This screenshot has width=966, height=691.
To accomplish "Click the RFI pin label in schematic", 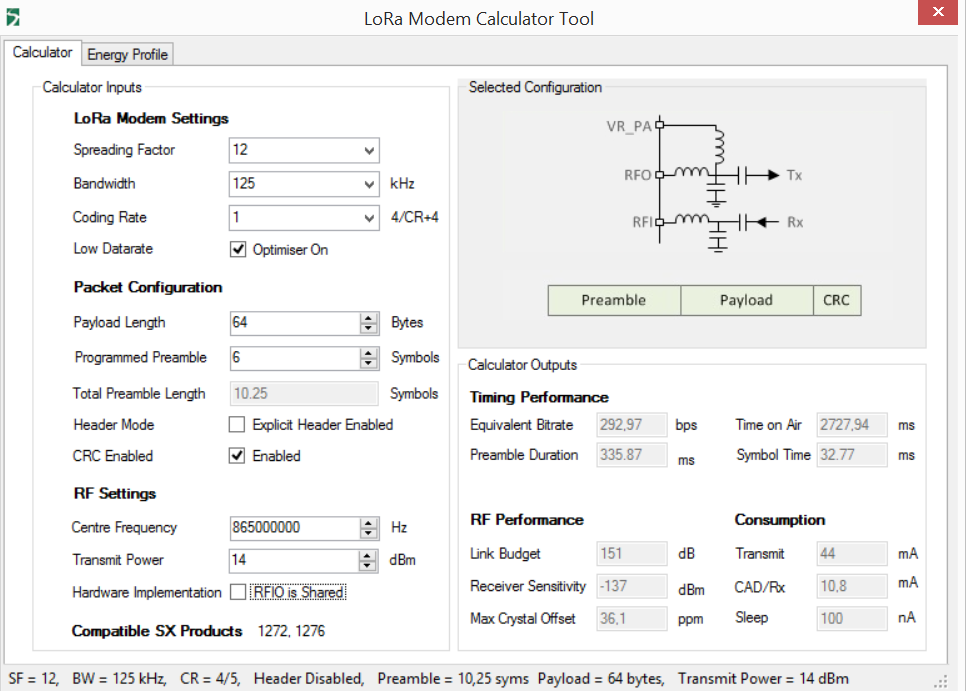I will [643, 222].
